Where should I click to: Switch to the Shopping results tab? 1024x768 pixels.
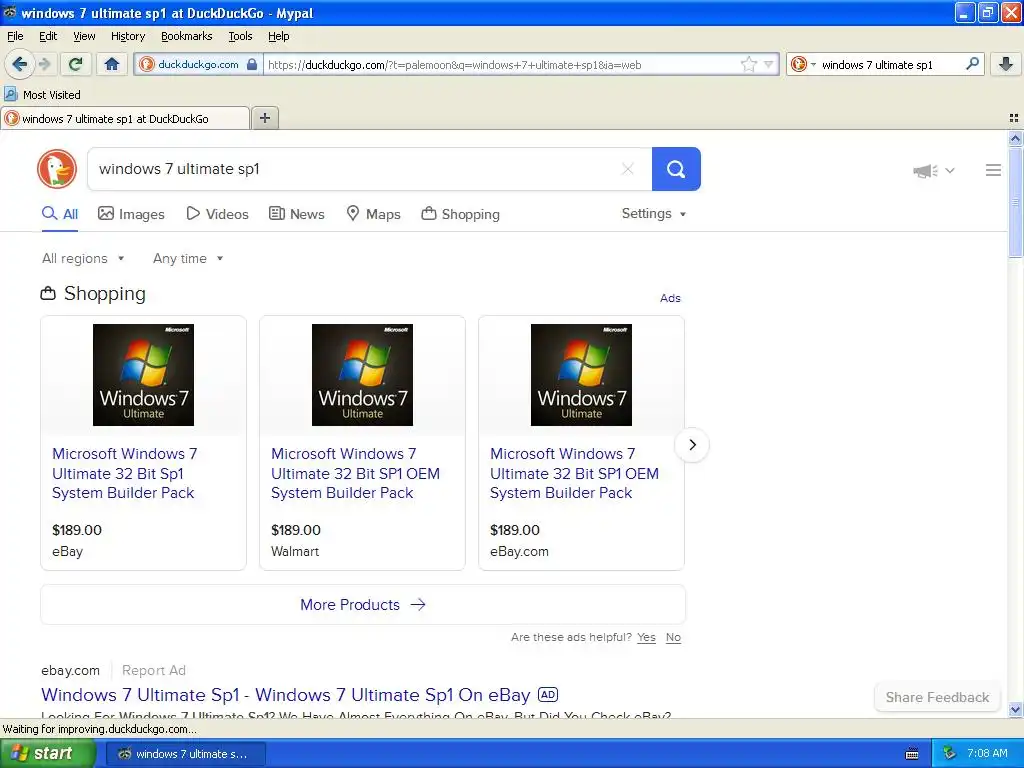coord(460,214)
